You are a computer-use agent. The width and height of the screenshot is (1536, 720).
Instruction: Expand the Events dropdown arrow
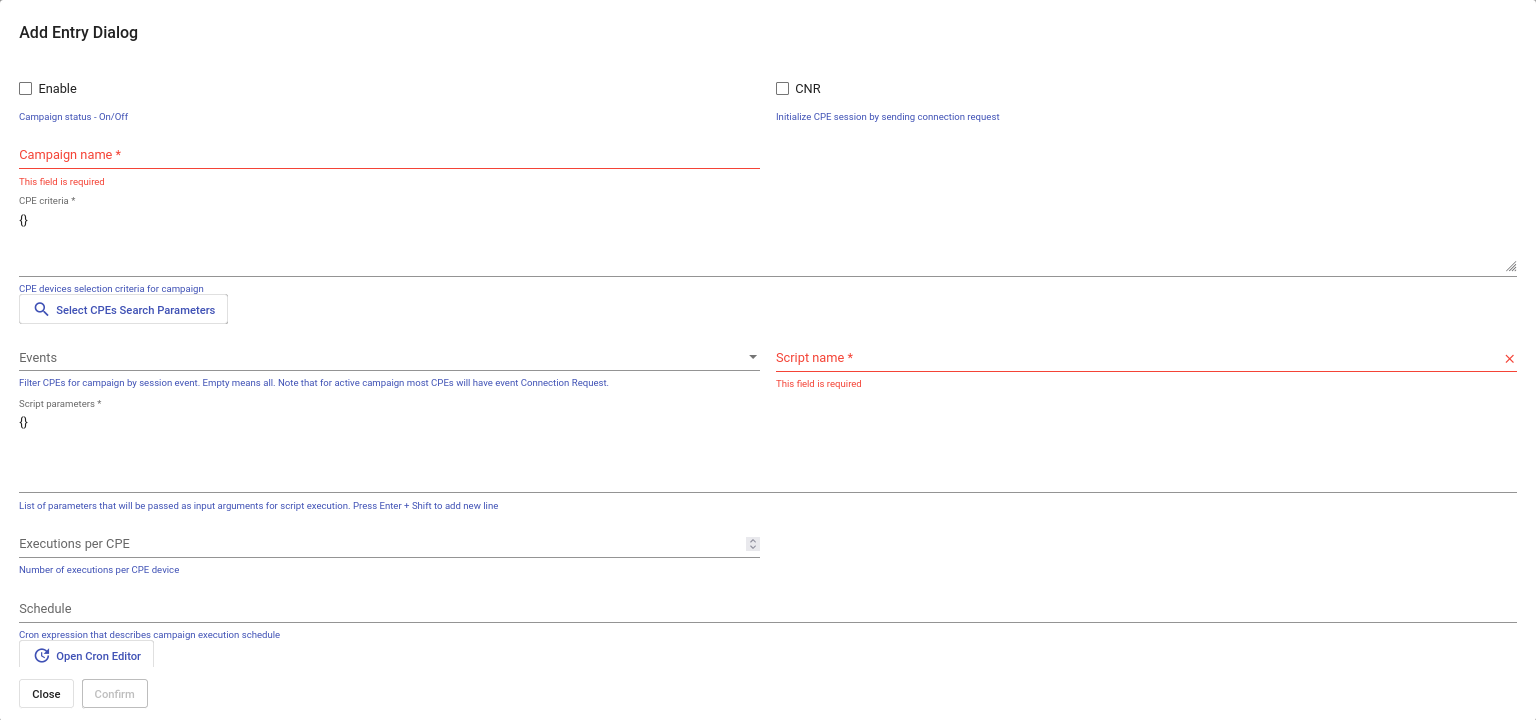pos(752,357)
